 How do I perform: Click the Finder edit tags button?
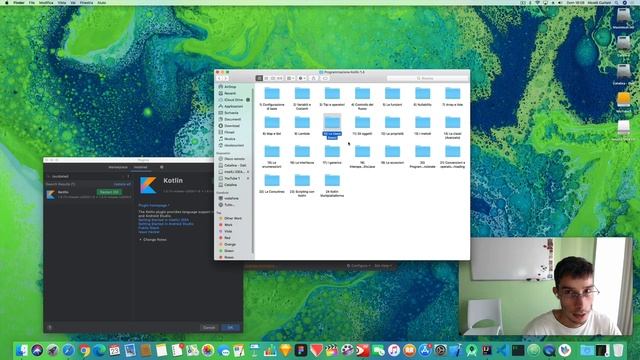[325, 78]
